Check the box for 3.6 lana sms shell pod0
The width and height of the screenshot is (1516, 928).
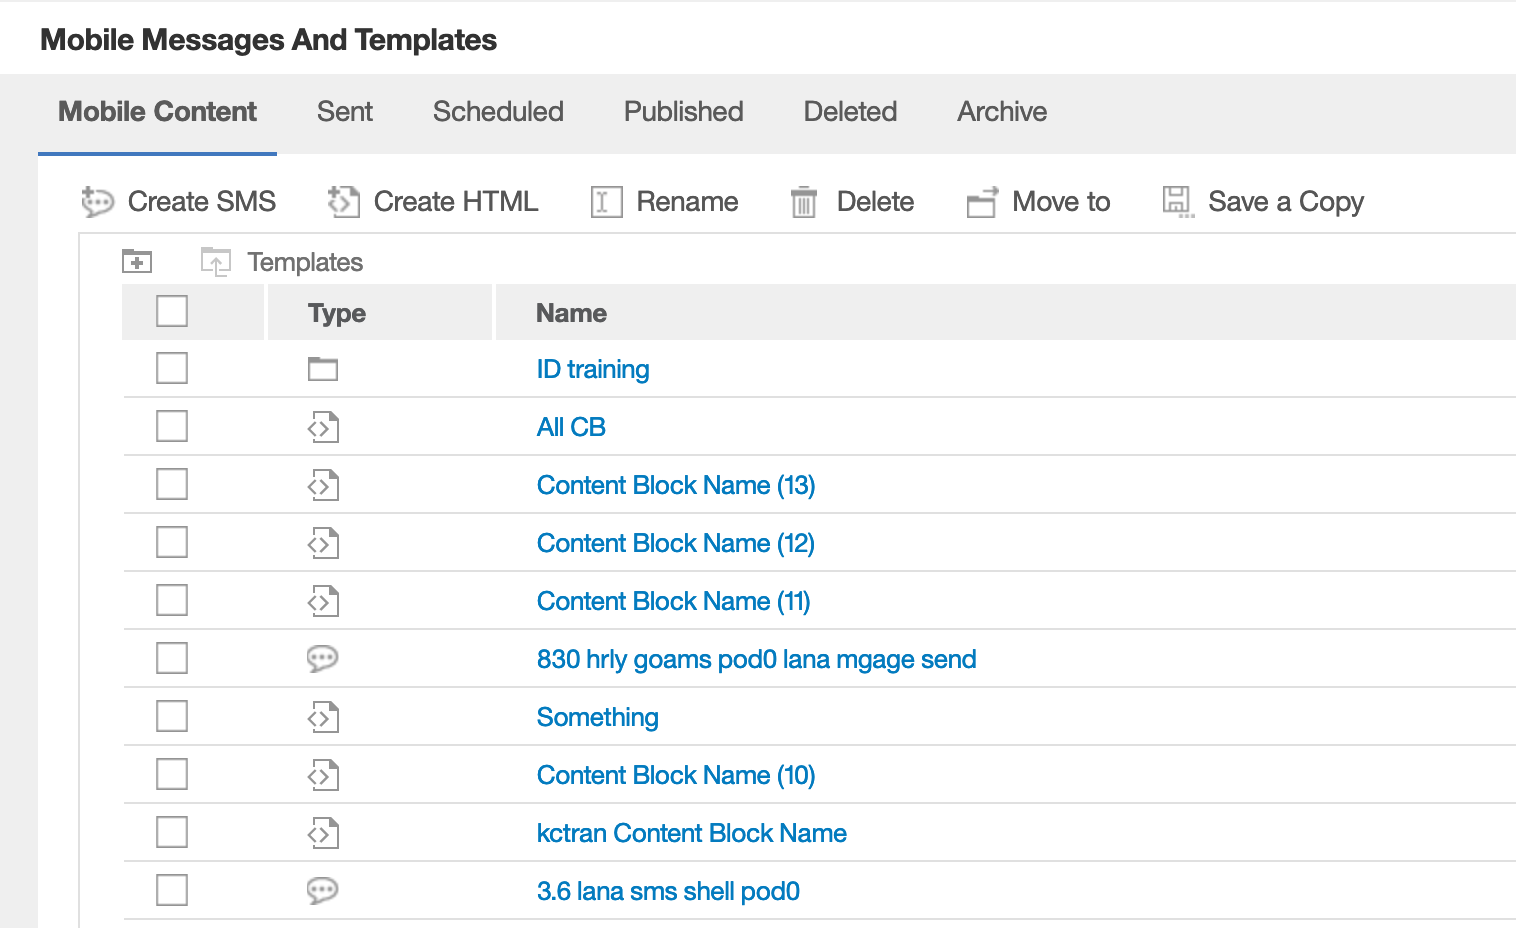click(x=172, y=890)
